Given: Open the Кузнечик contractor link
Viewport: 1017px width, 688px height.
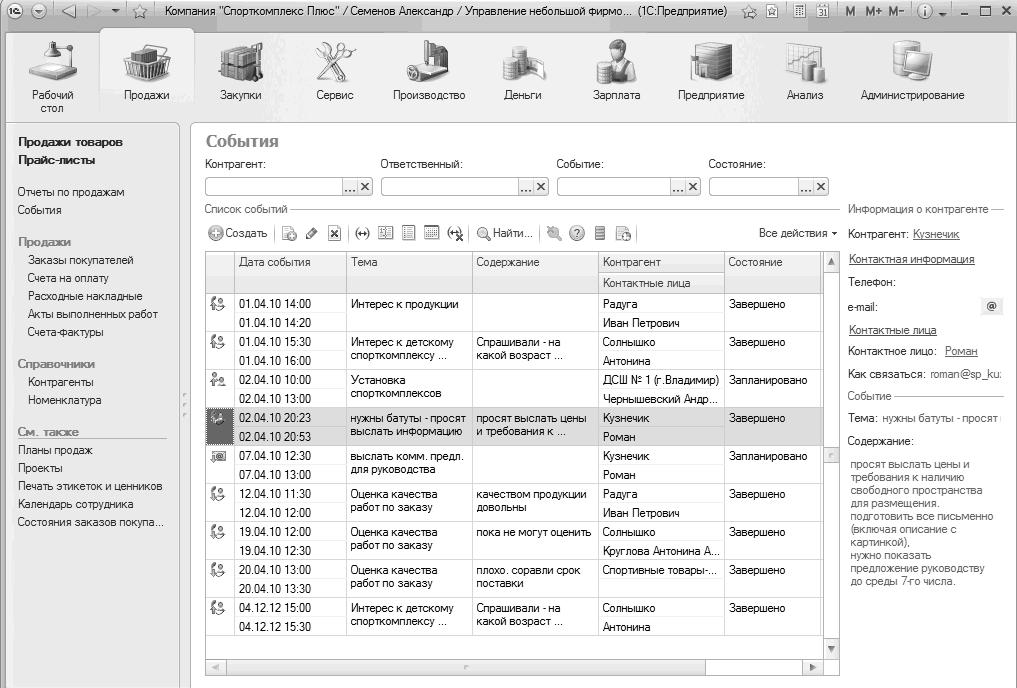Looking at the screenshot, I should (x=936, y=234).
